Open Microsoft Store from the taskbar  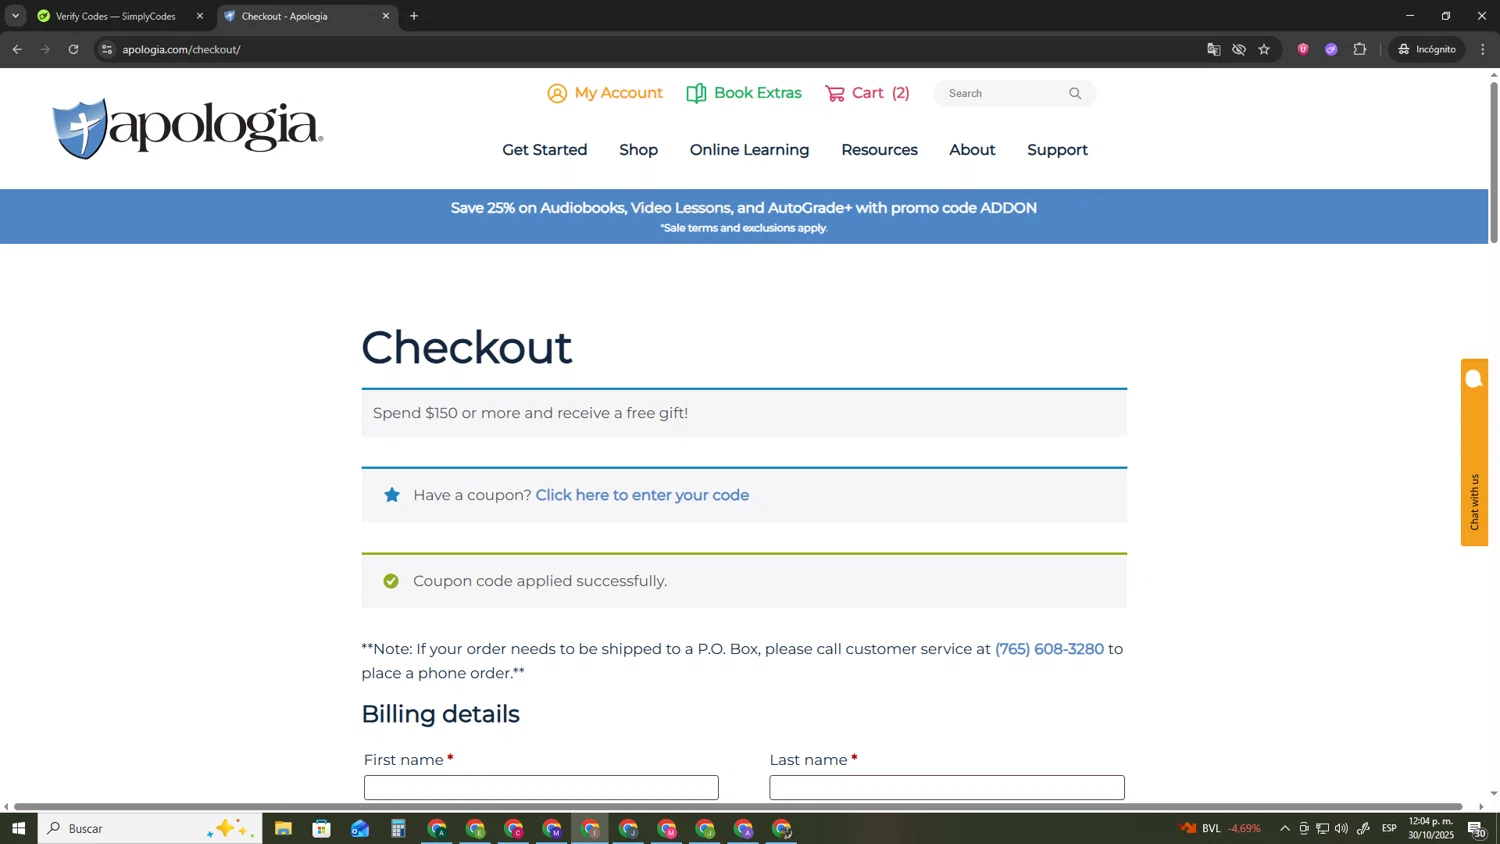(x=321, y=828)
